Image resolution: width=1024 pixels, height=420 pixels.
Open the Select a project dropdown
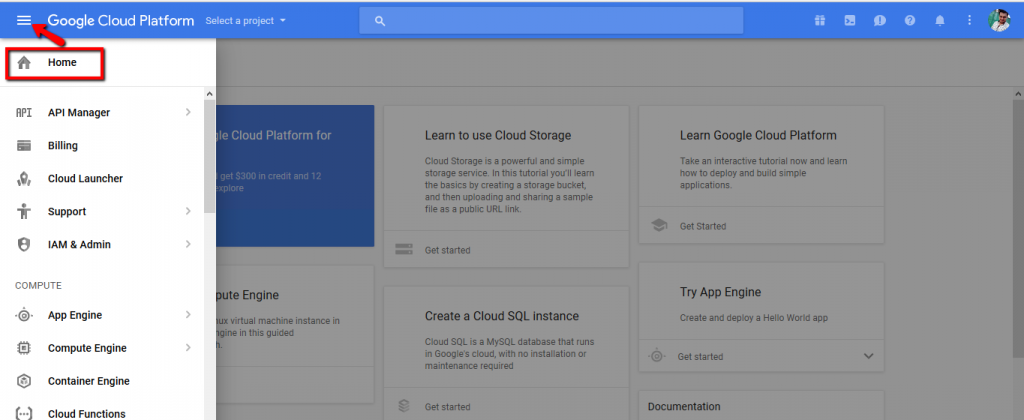coord(246,21)
